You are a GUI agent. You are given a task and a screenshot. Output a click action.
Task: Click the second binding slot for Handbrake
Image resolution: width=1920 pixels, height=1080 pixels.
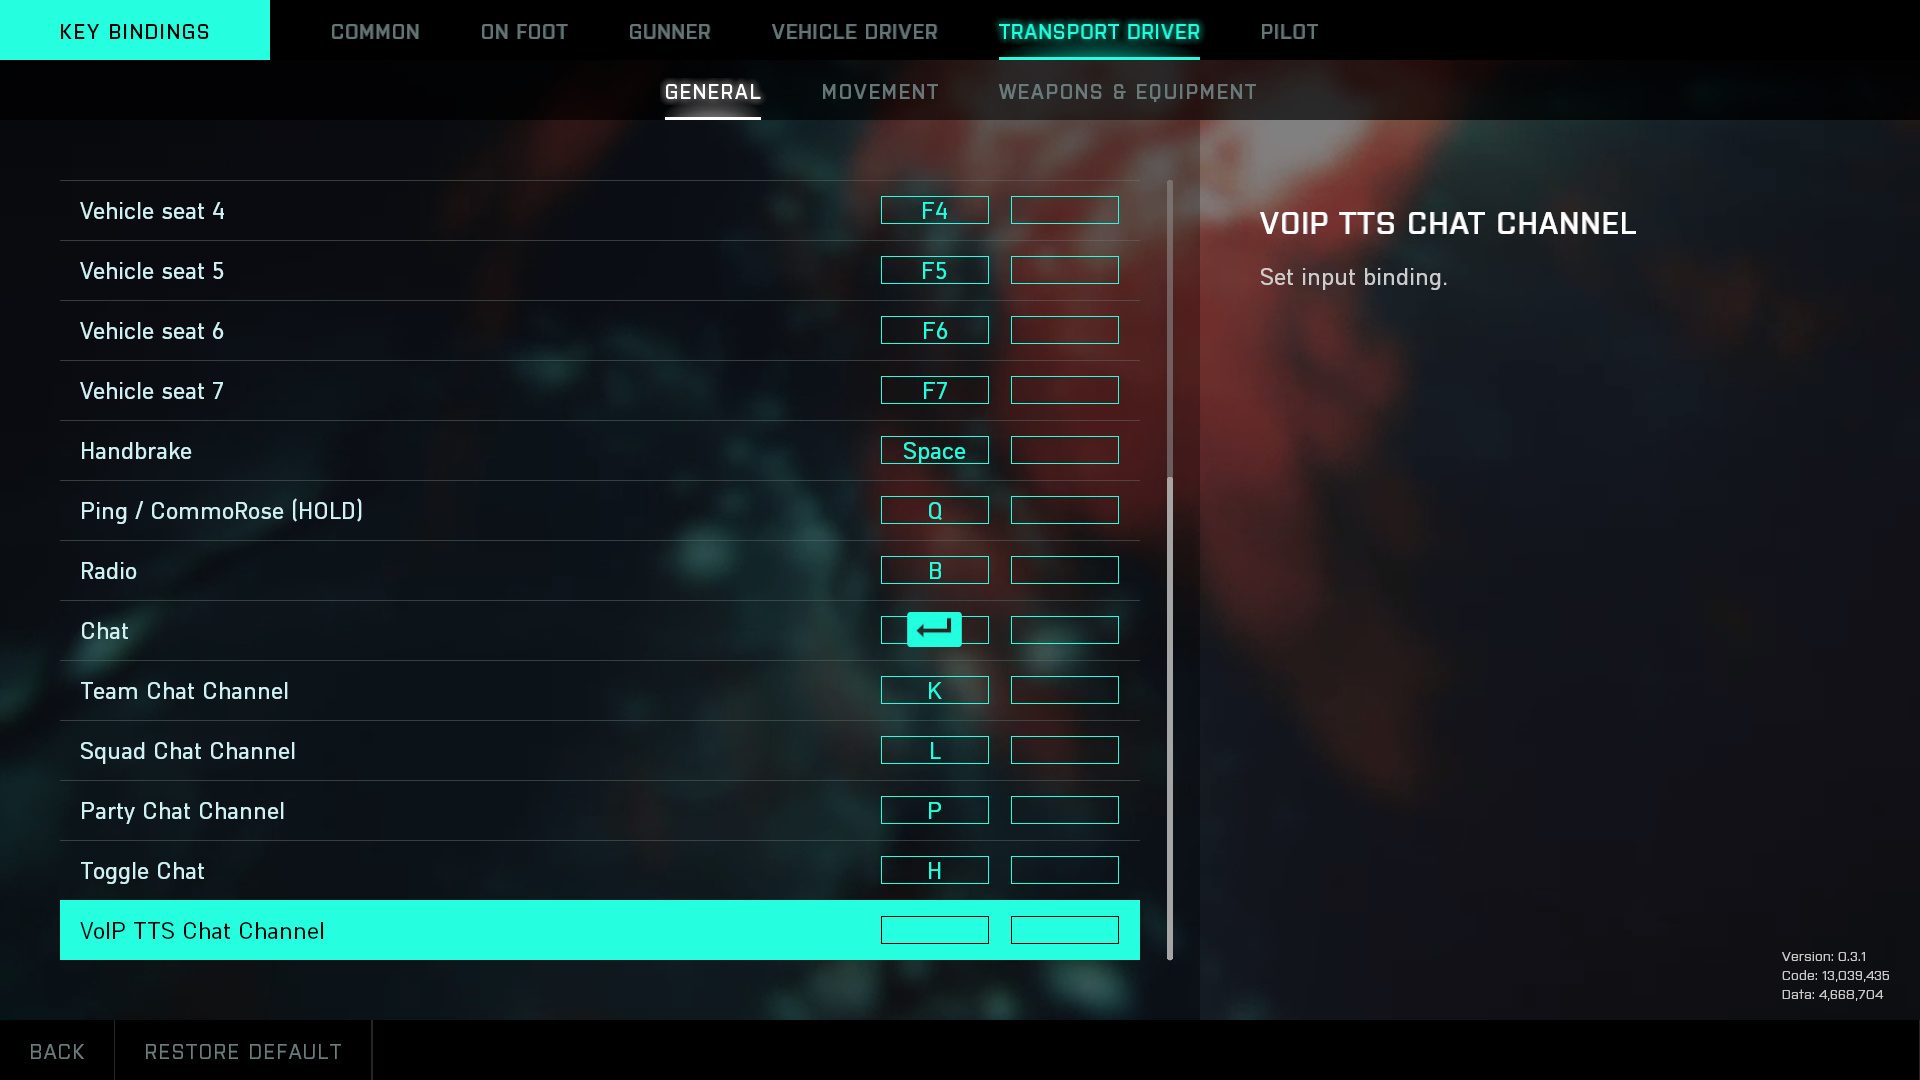[1064, 450]
